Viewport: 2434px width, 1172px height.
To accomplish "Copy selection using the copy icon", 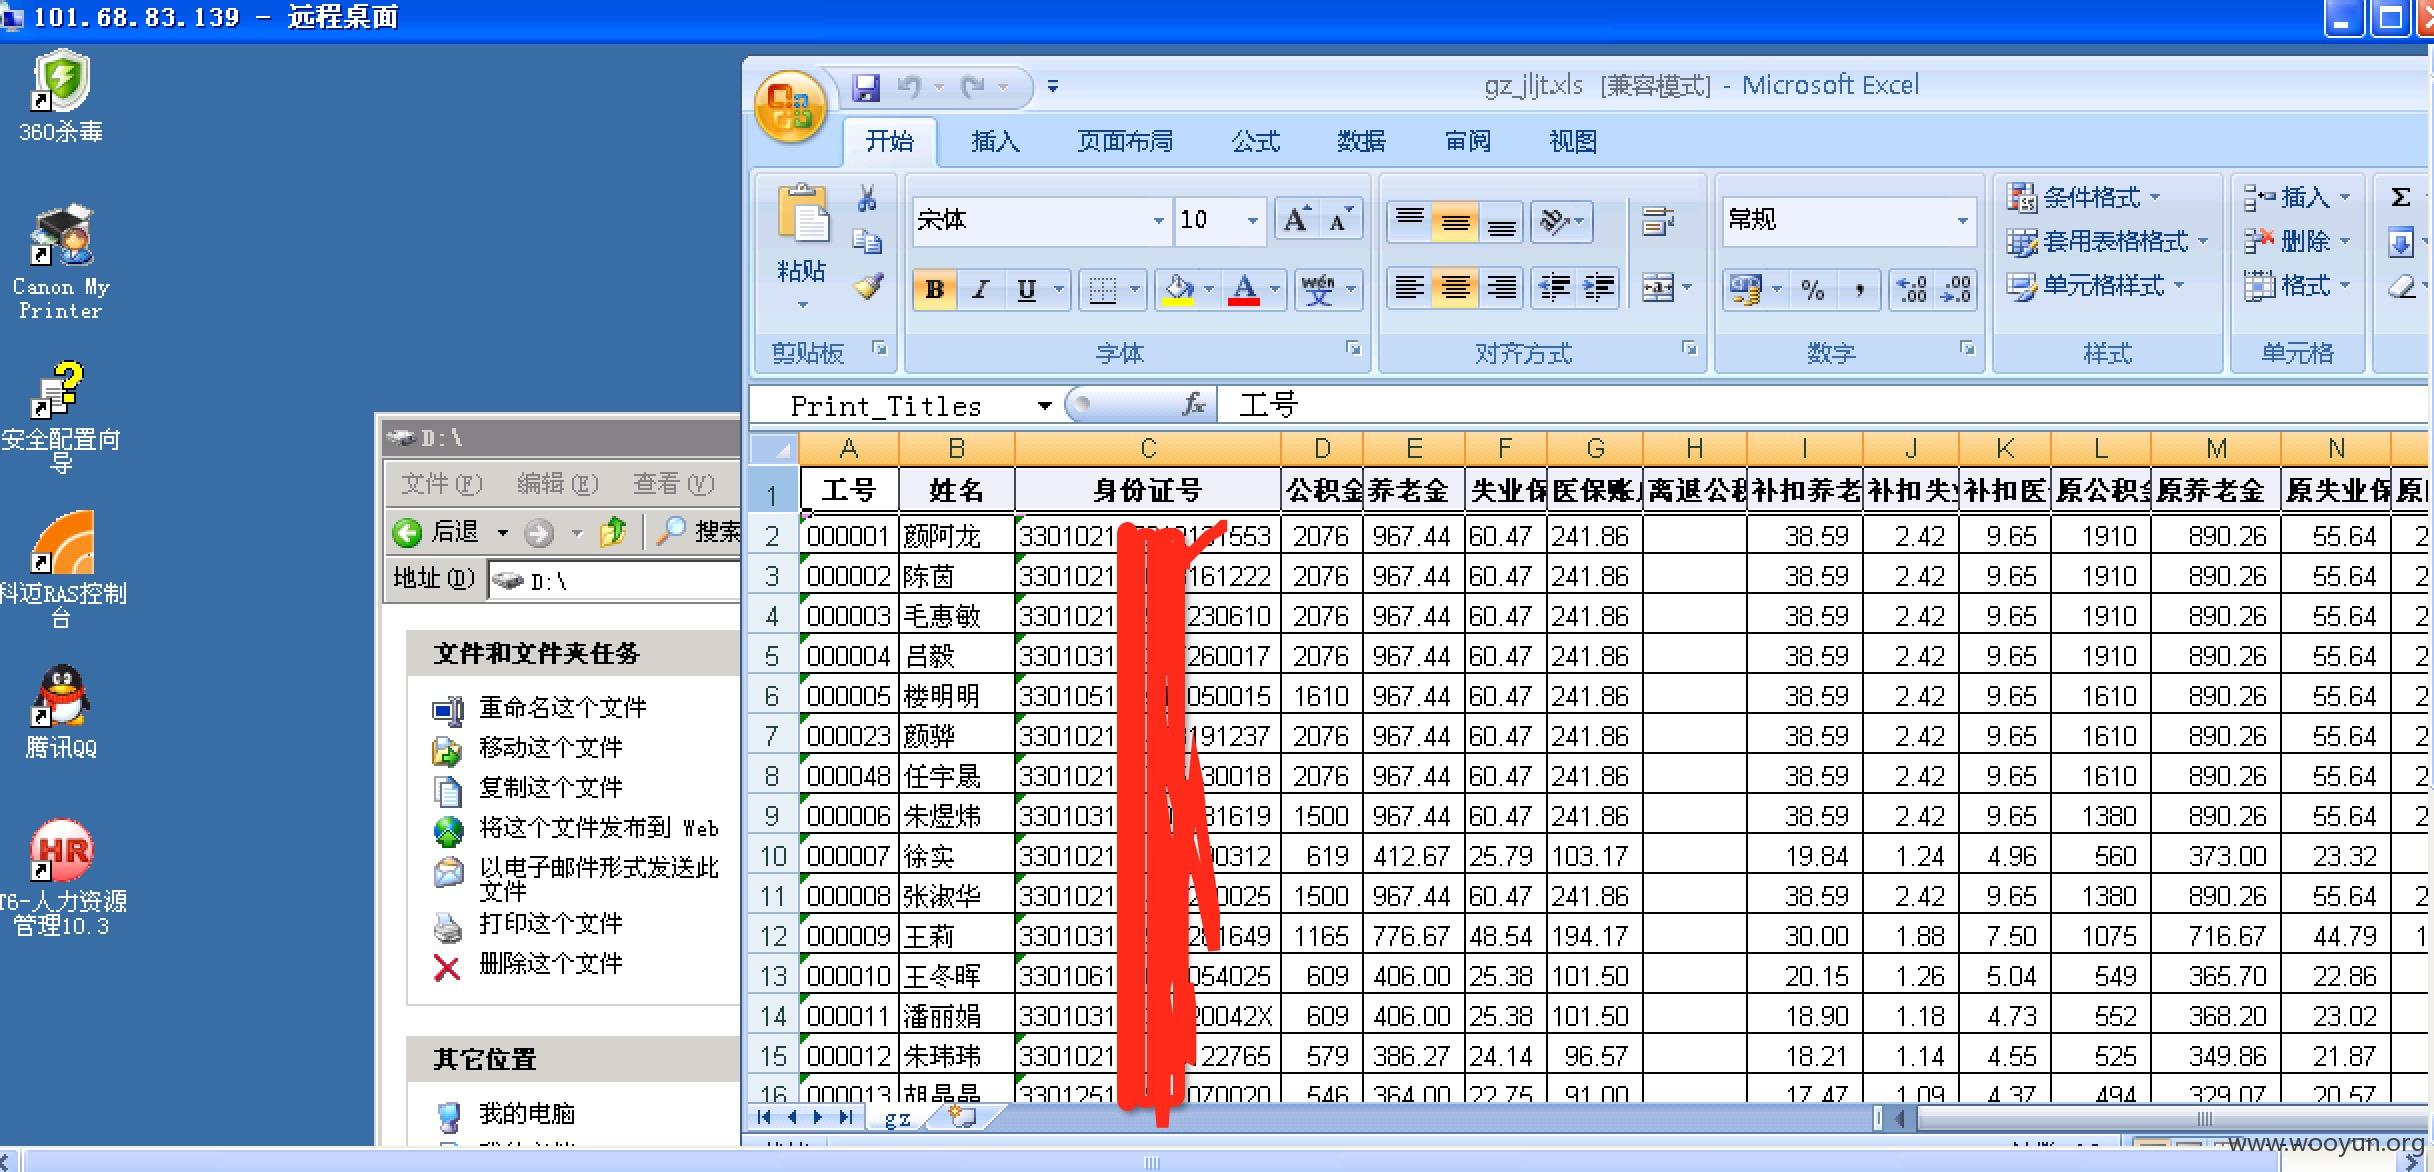I will click(867, 242).
